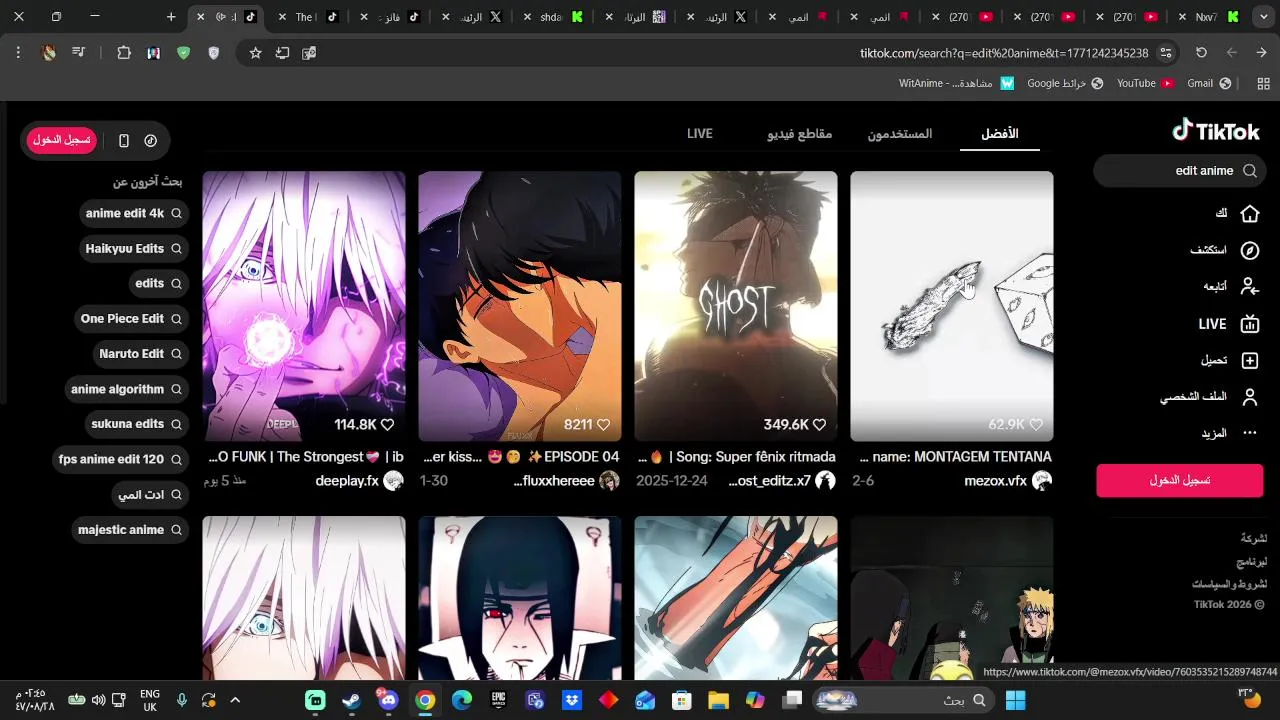Open Gmail bookmark in bookmarks bar

[x=1209, y=83]
